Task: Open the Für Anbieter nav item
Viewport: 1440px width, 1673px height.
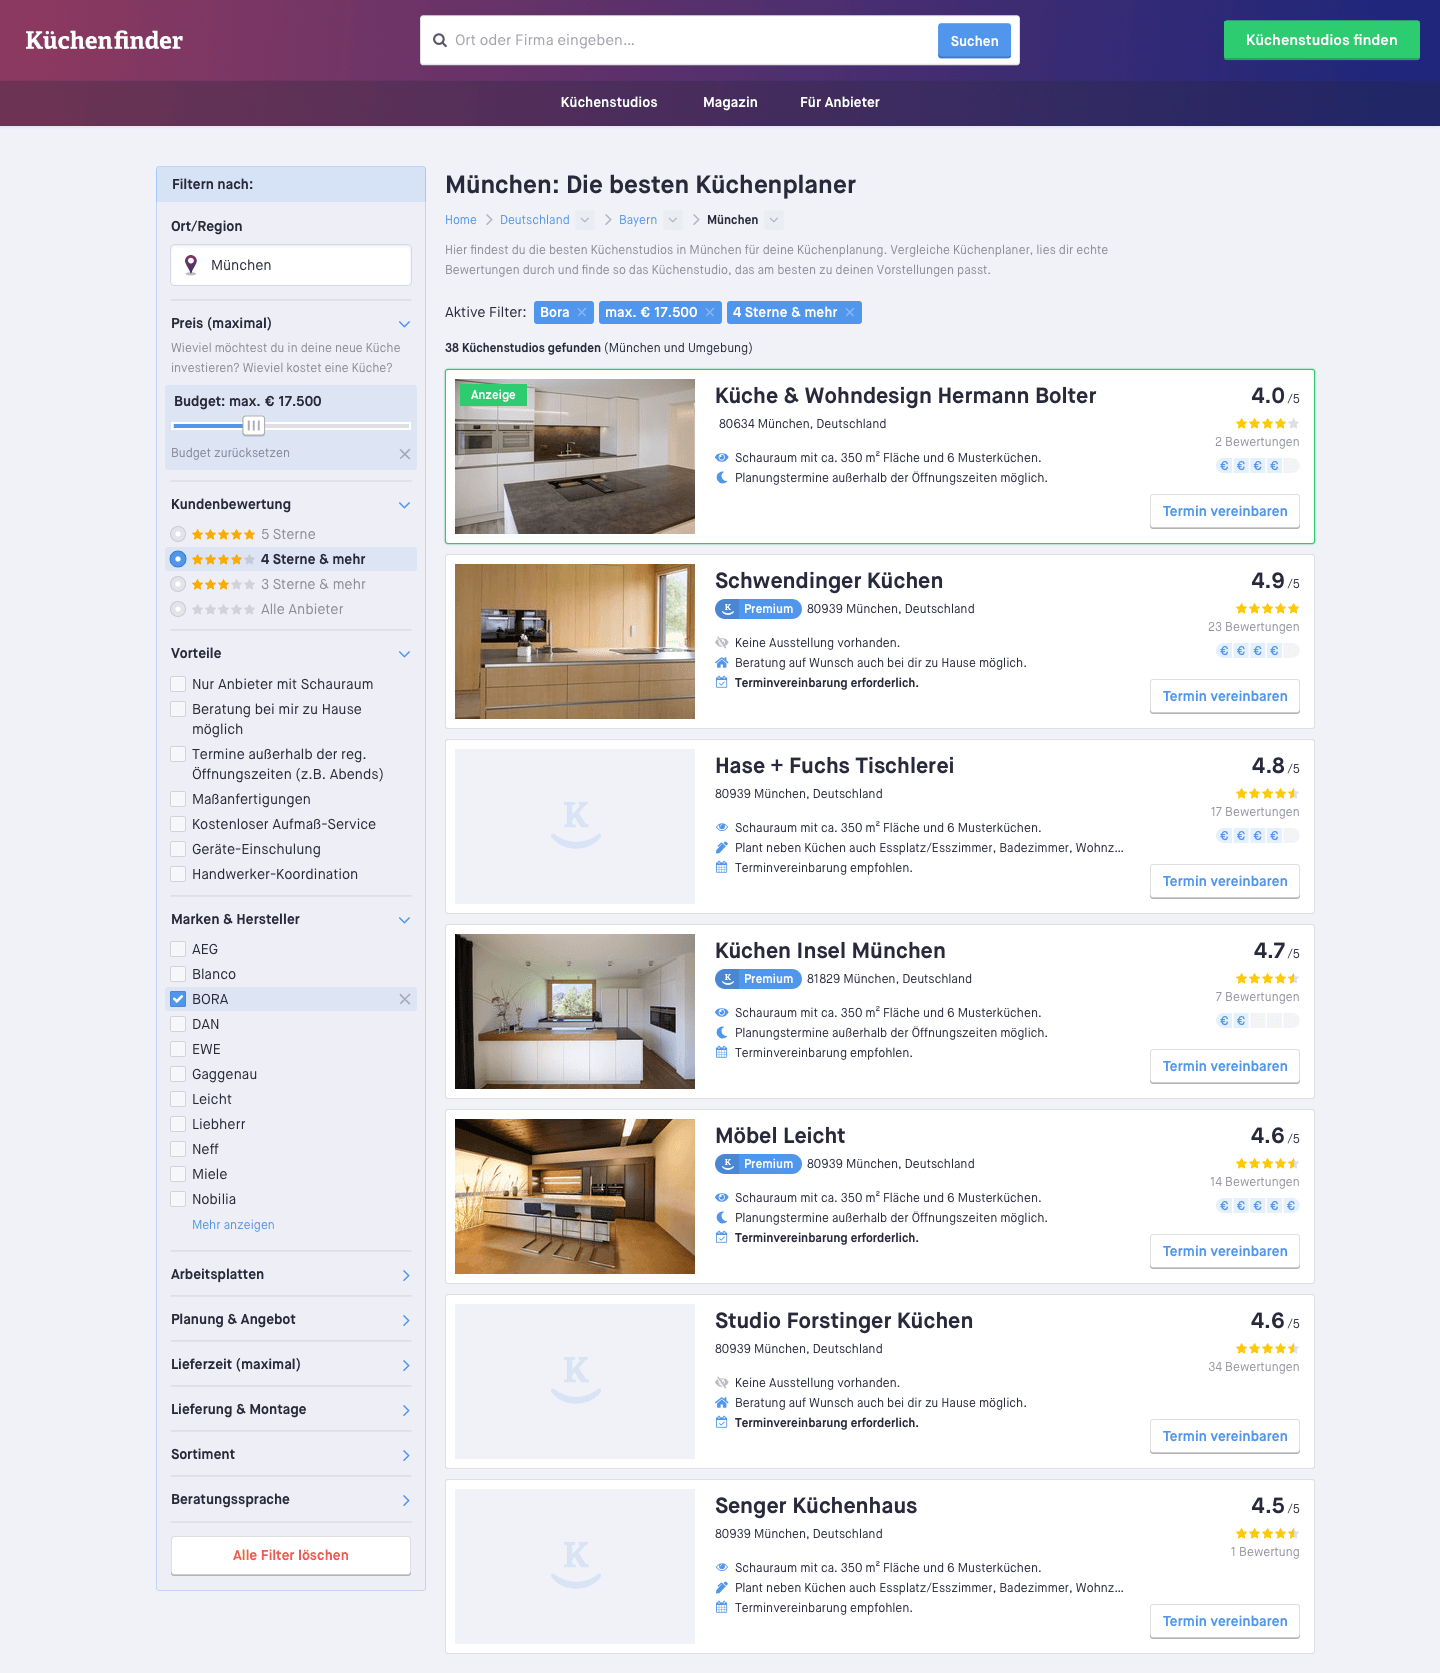Action: (x=840, y=102)
